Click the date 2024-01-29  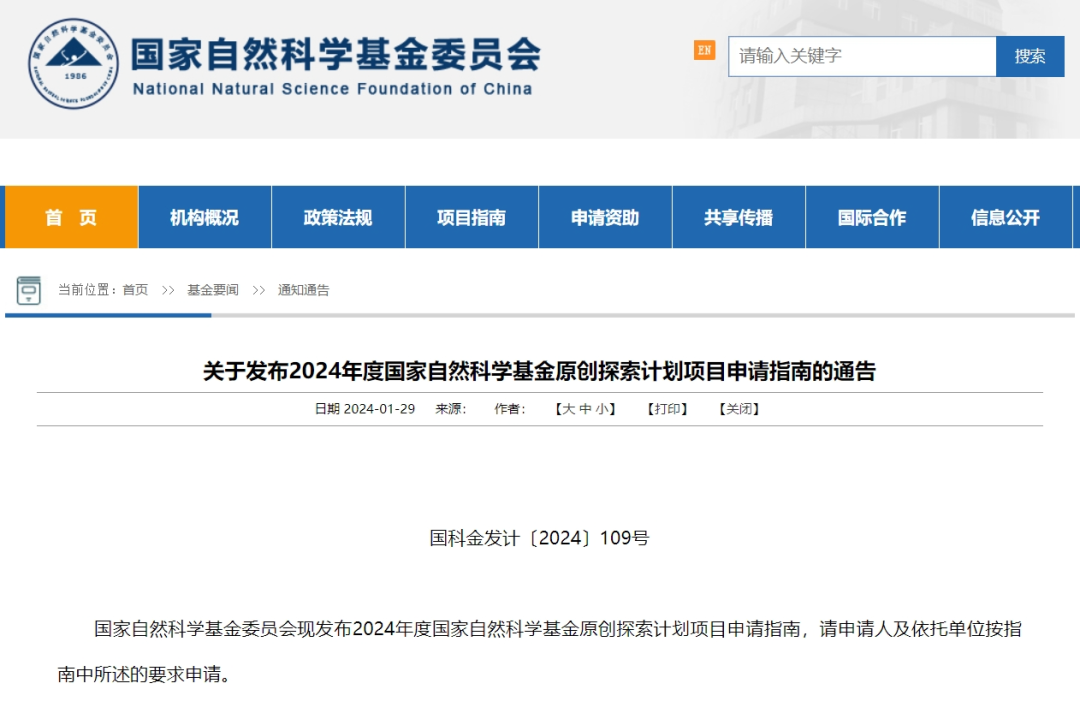pyautogui.click(x=380, y=409)
